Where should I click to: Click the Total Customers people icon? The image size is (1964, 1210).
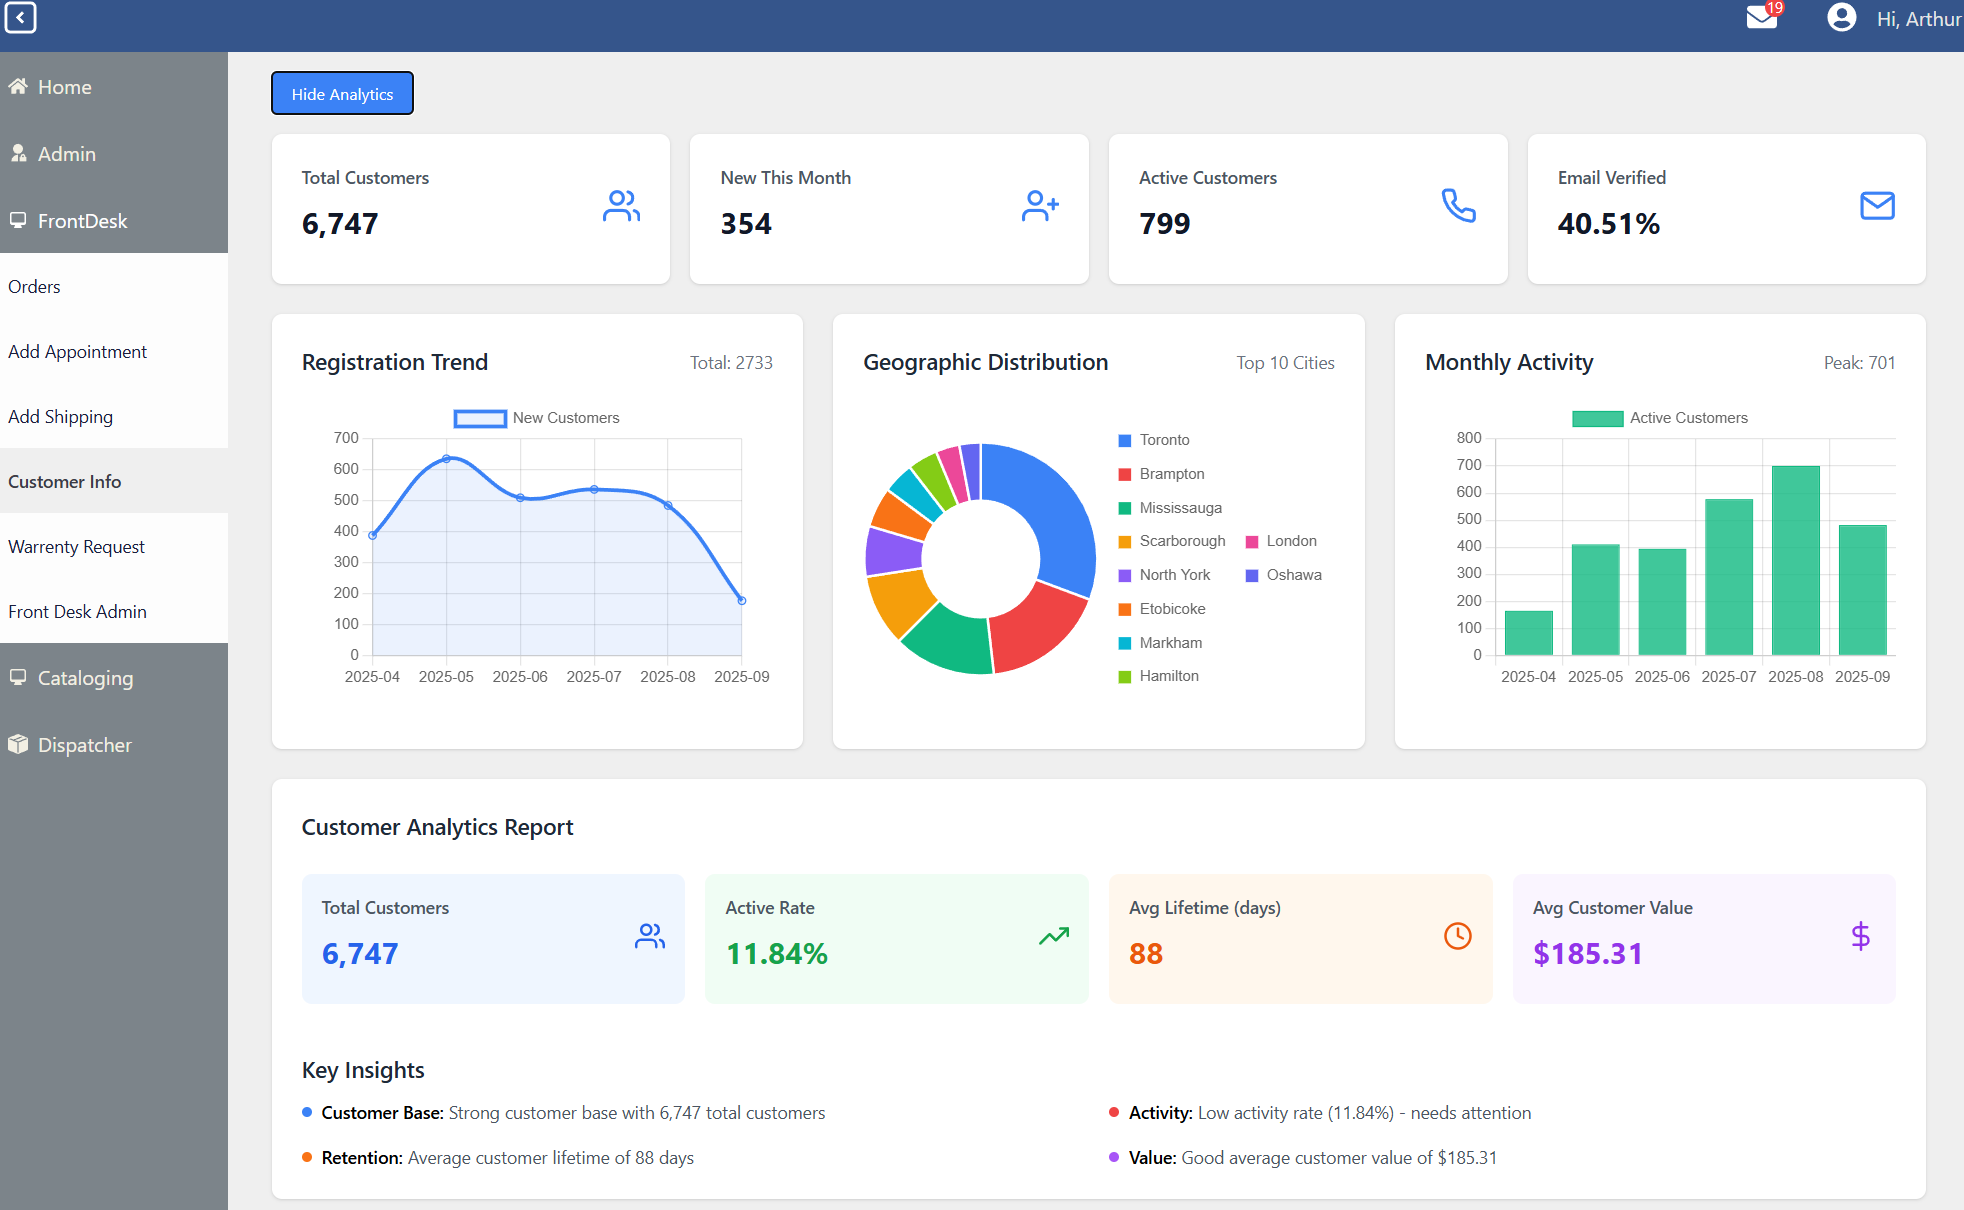[x=621, y=206]
